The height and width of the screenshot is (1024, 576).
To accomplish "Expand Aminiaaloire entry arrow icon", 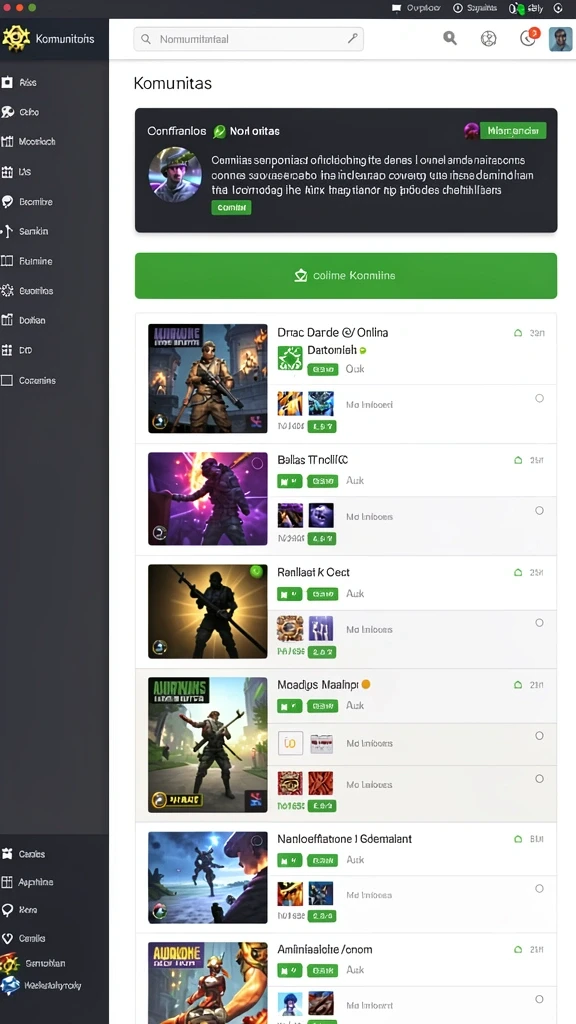I will [x=518, y=950].
